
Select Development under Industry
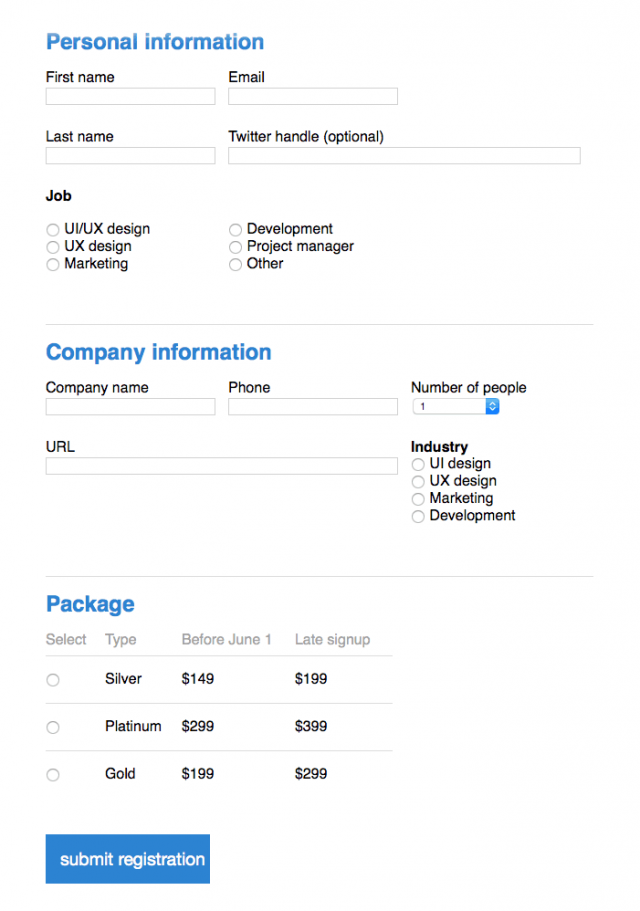pos(418,517)
